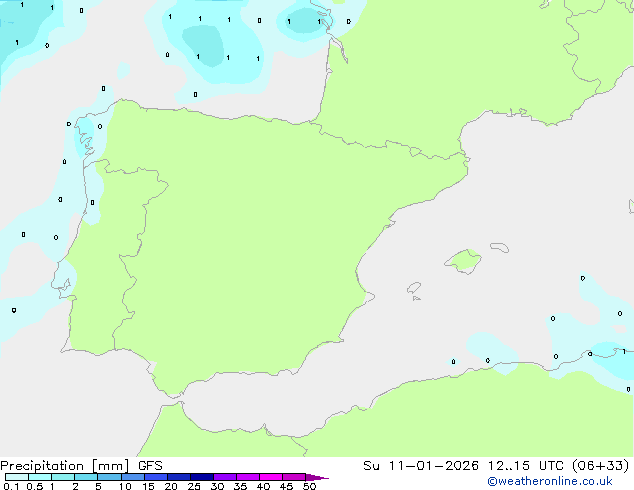
Task: Select the 10–15 mm legend color
Action: click(x=133, y=477)
